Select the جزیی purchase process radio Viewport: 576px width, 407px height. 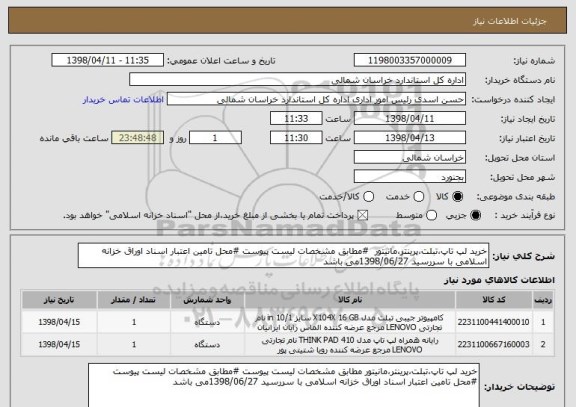click(x=475, y=216)
